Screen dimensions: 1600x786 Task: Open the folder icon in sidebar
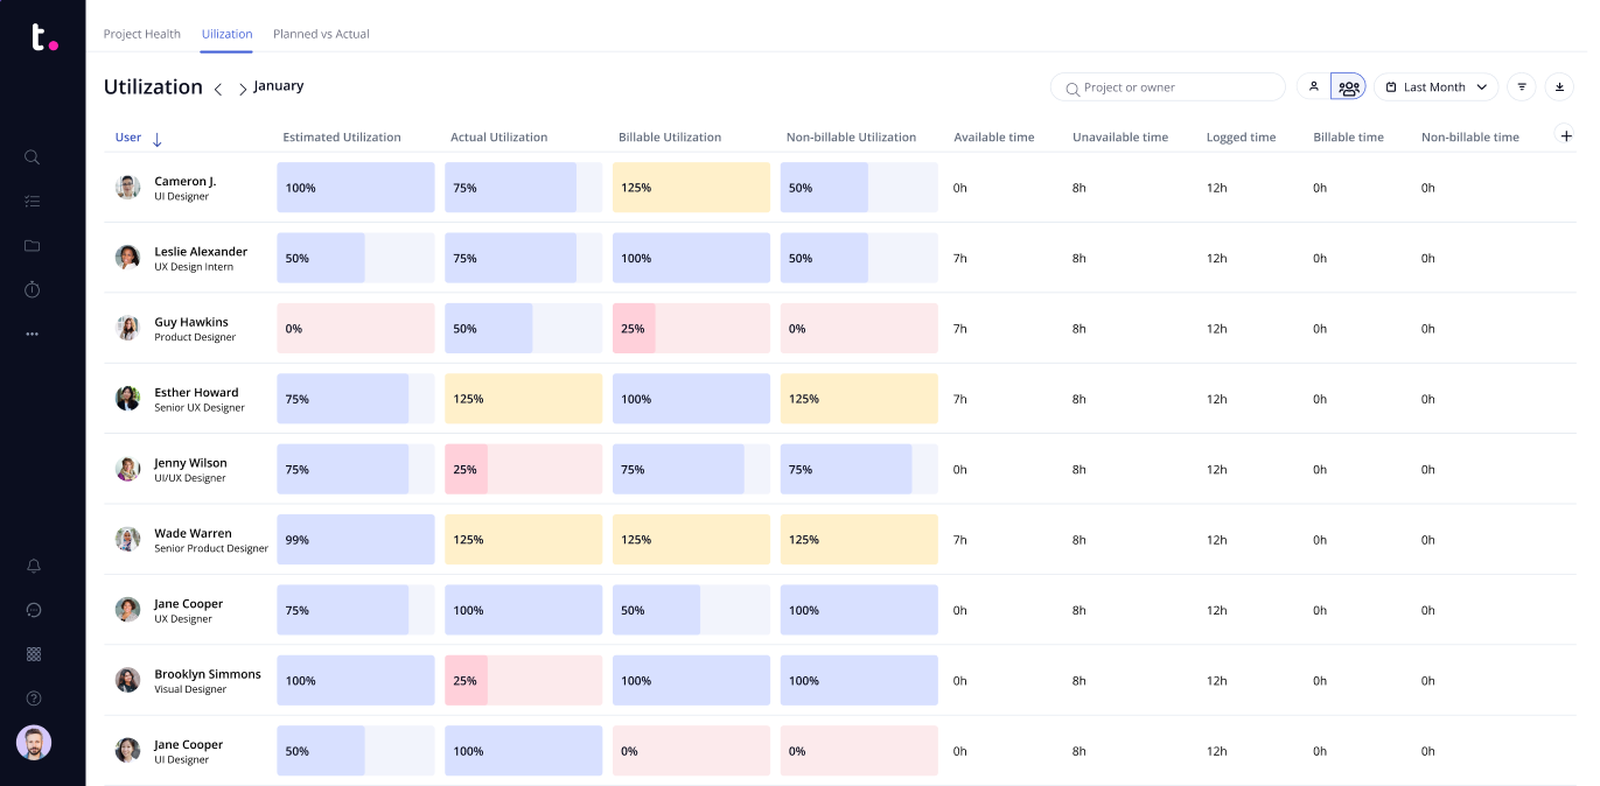click(x=32, y=246)
